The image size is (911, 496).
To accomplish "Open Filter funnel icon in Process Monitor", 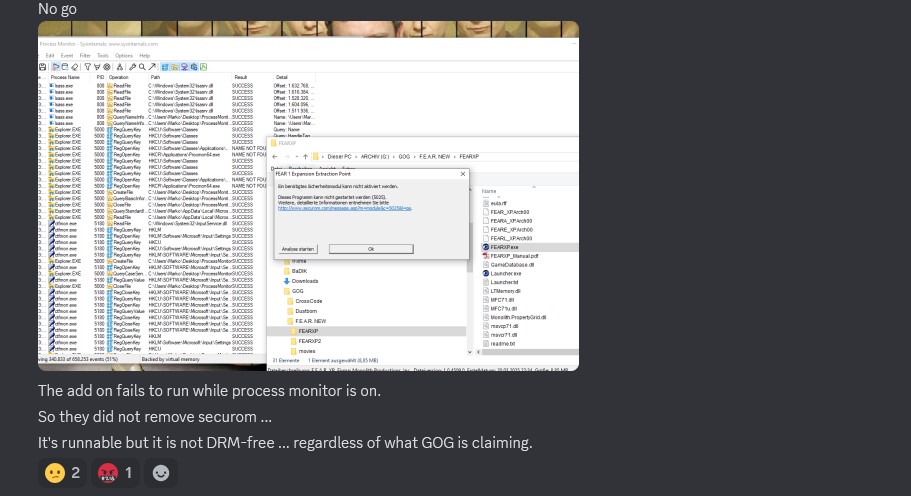I will [x=88, y=67].
